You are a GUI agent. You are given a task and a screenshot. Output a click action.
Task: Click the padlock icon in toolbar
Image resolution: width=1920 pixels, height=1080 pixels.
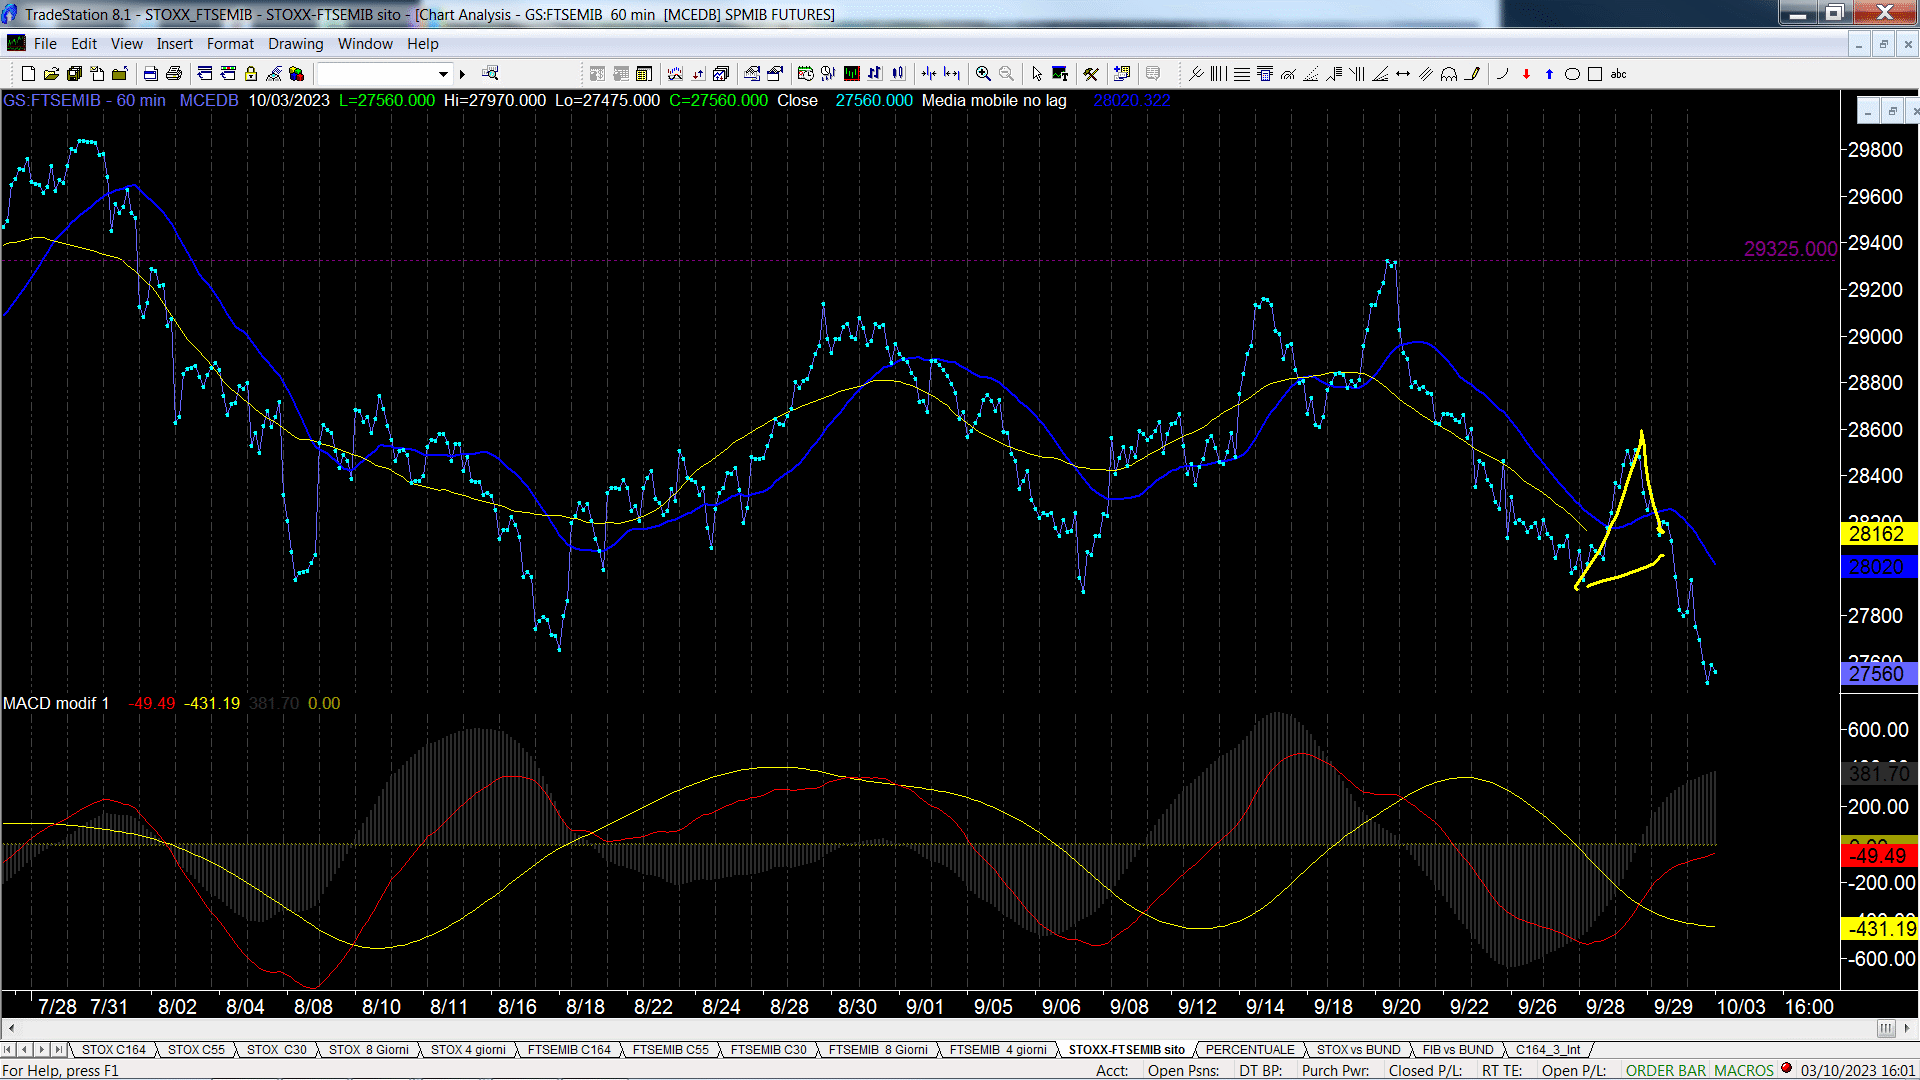[251, 73]
